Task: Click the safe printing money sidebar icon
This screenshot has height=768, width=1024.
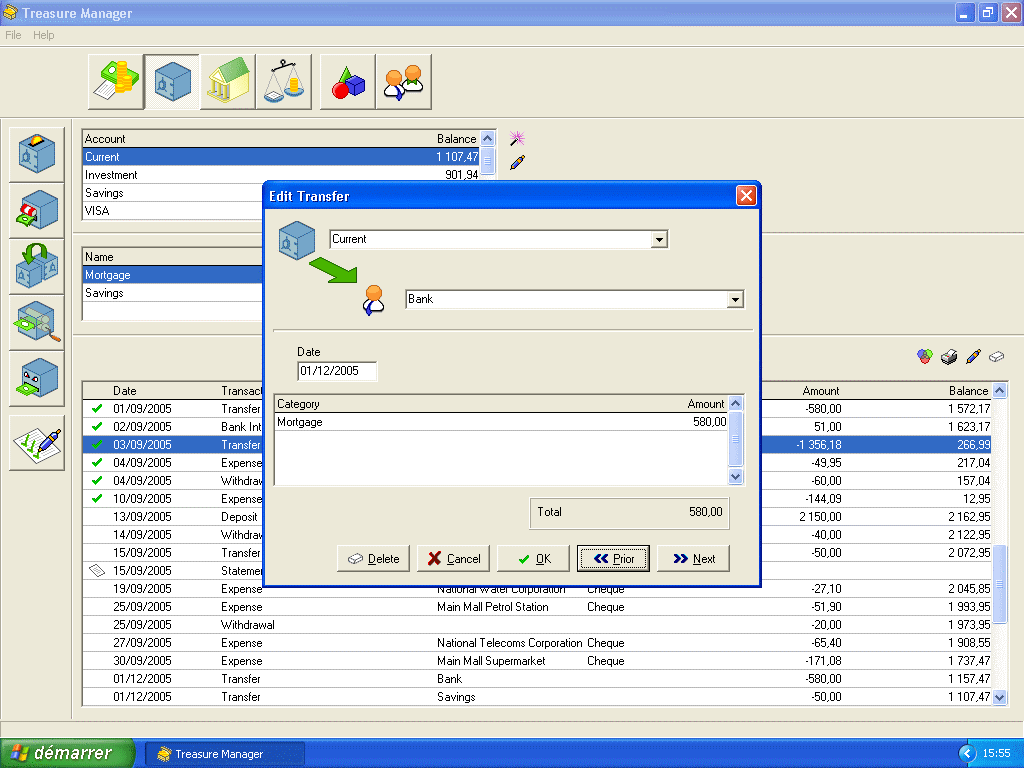Action: click(37, 379)
